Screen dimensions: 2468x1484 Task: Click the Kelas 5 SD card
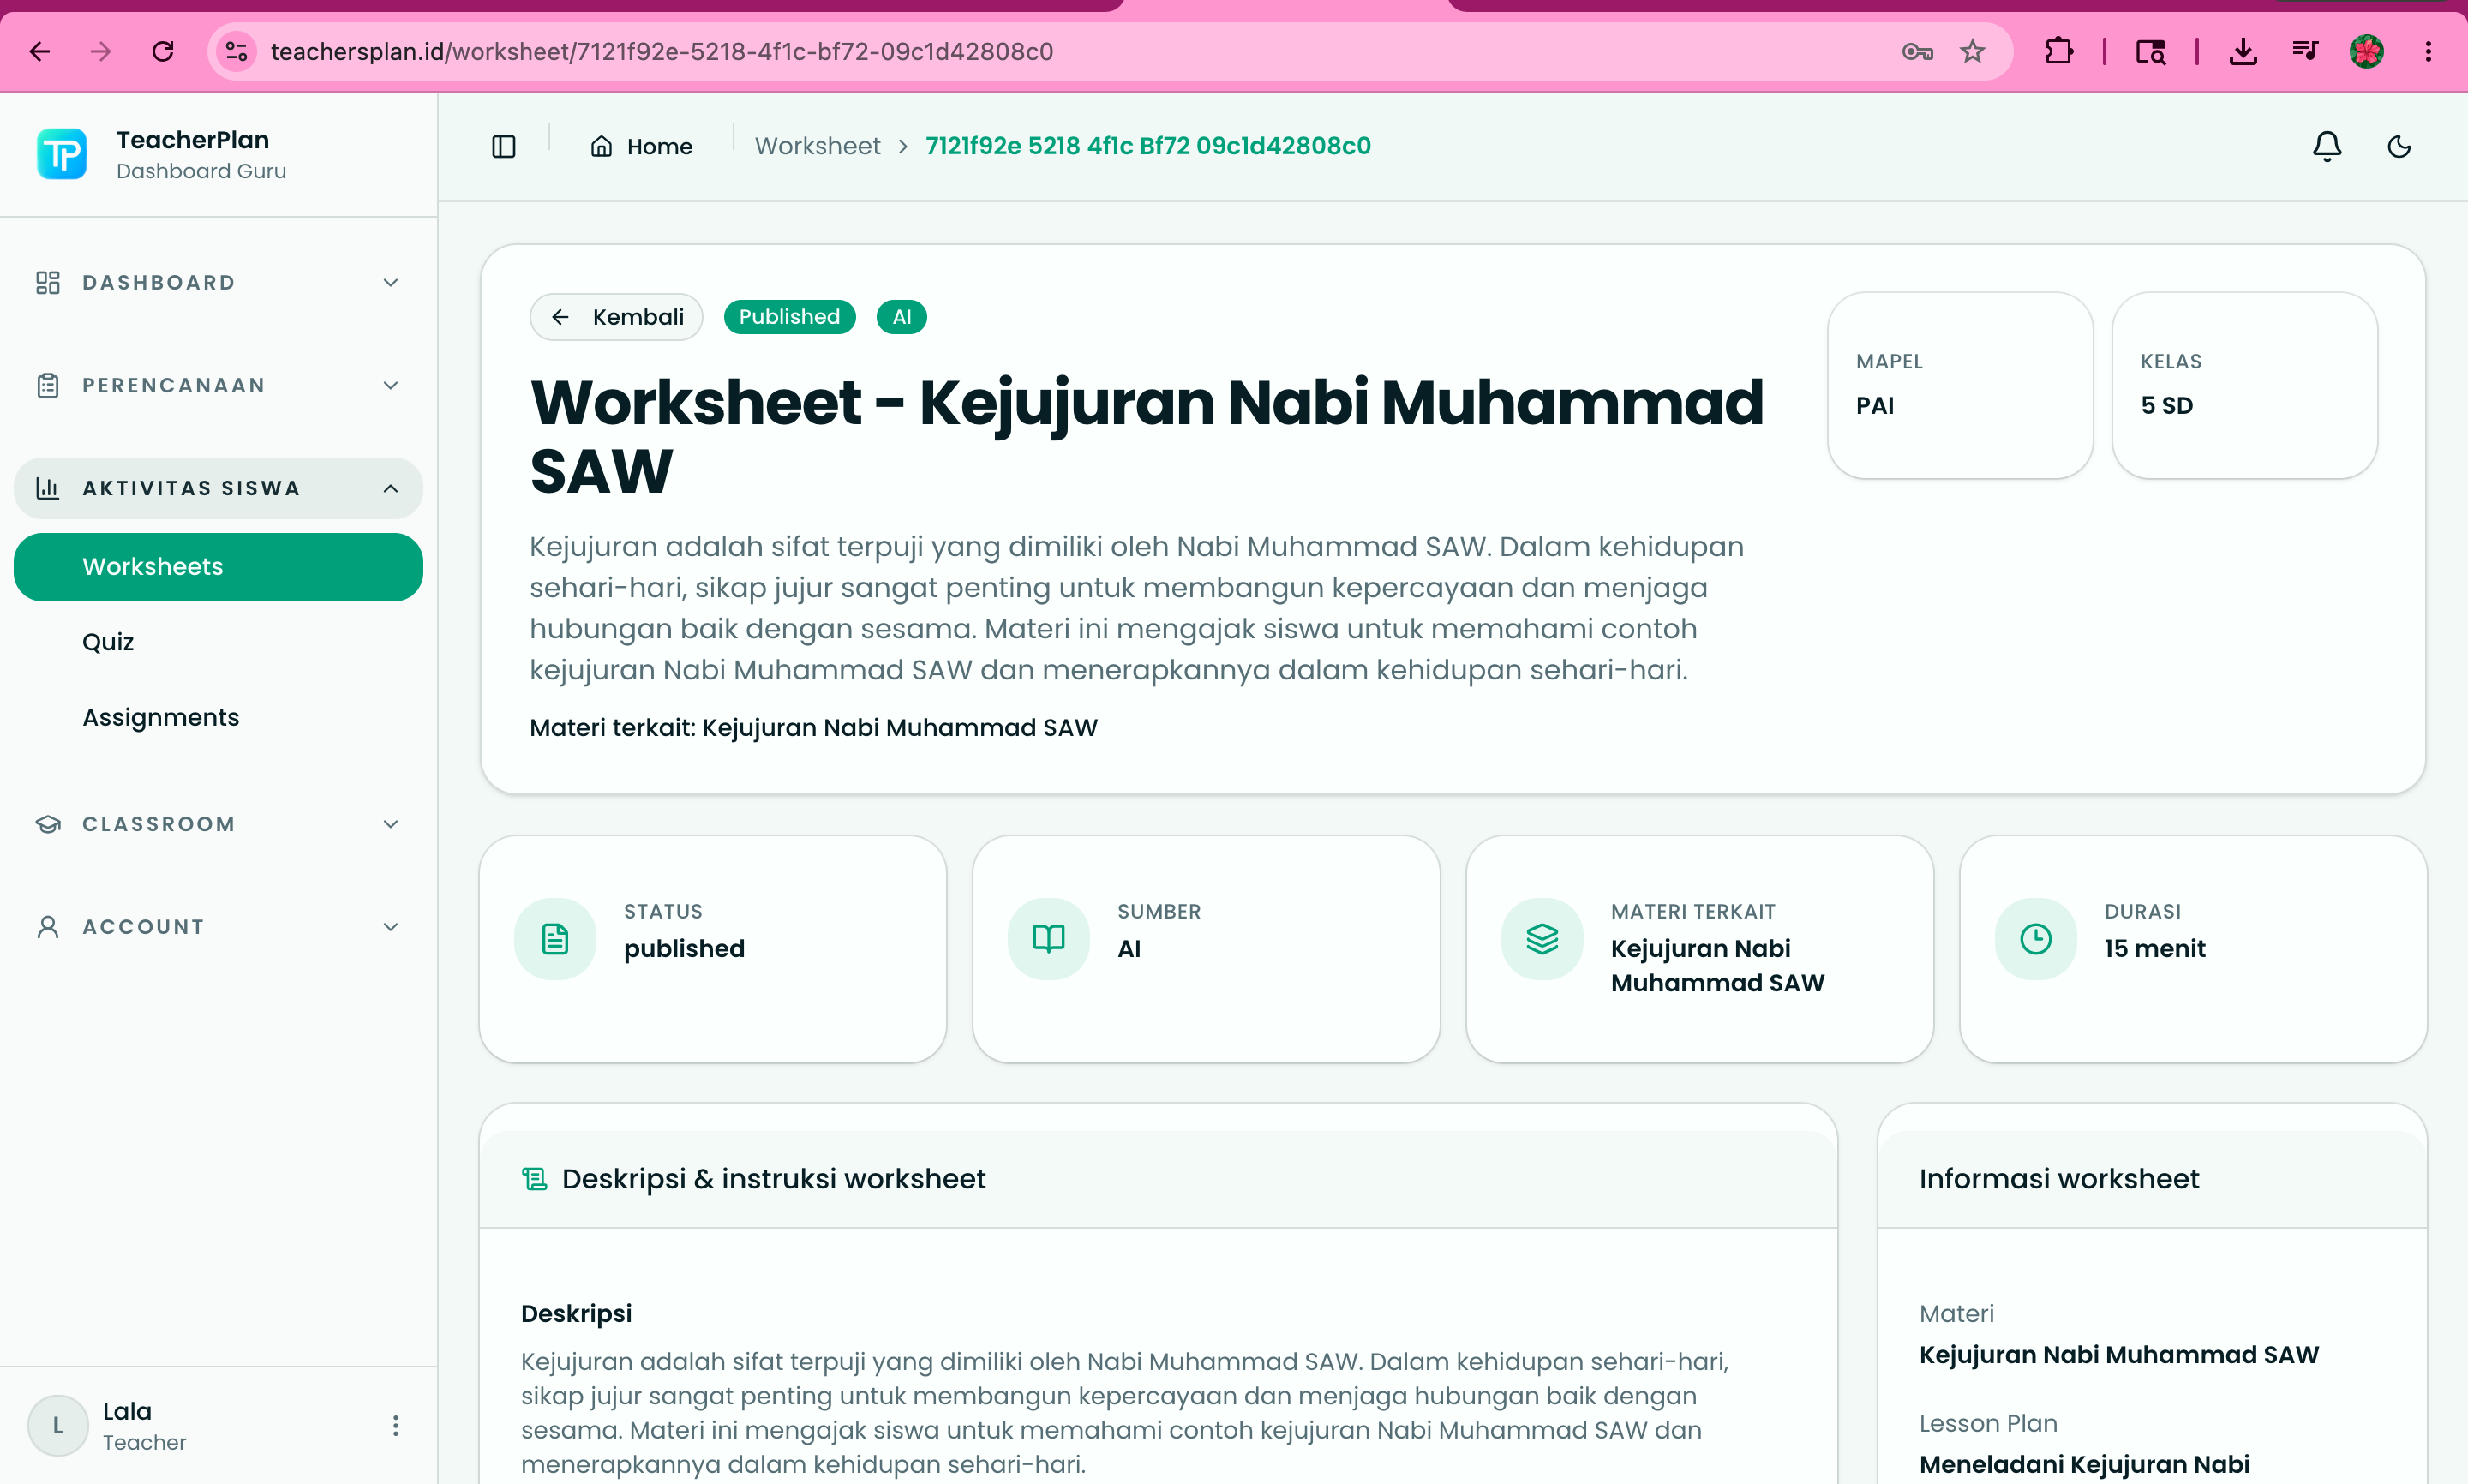[2244, 385]
